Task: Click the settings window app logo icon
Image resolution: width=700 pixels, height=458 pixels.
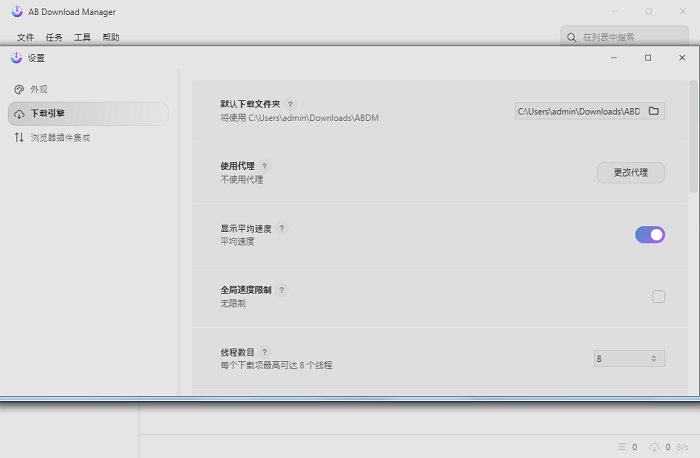Action: point(16,58)
